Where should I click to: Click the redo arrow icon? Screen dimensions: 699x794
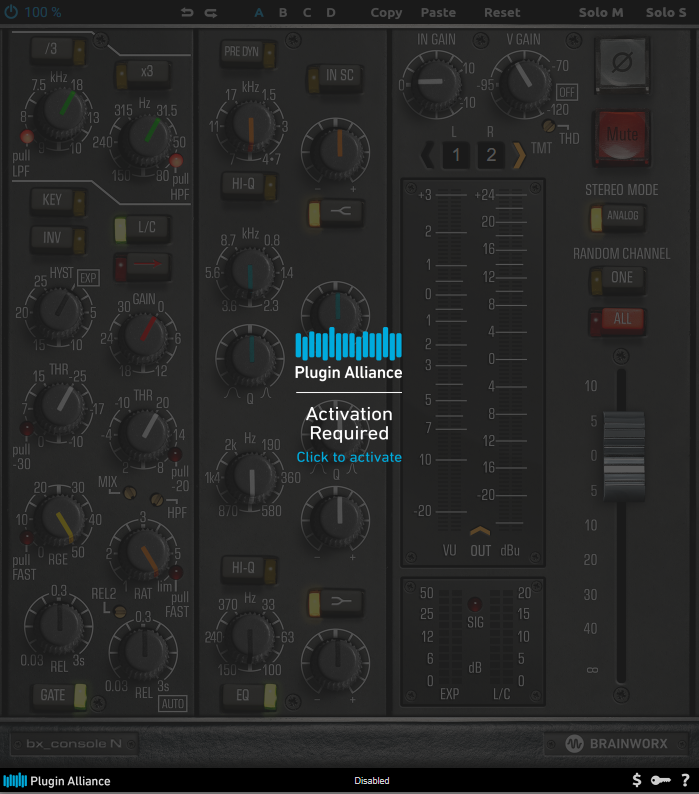(211, 13)
